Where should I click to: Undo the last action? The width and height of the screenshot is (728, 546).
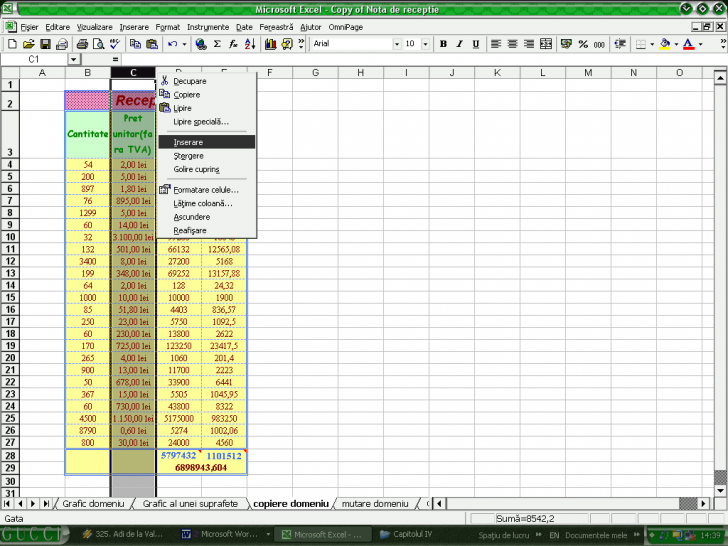coord(173,44)
